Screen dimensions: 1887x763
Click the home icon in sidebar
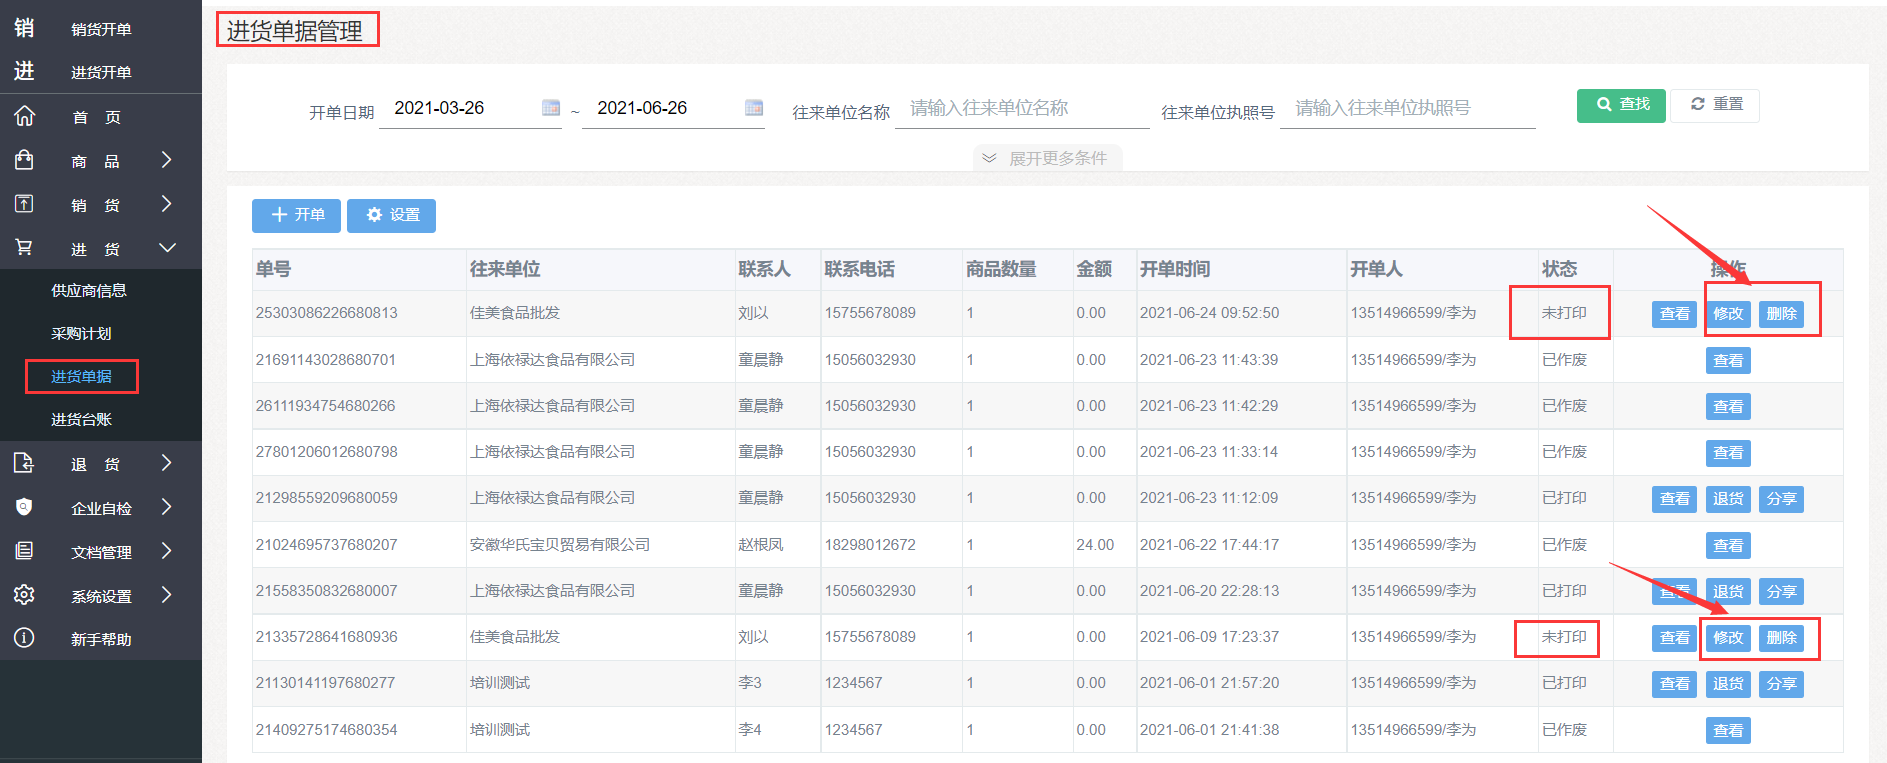pyautogui.click(x=24, y=116)
